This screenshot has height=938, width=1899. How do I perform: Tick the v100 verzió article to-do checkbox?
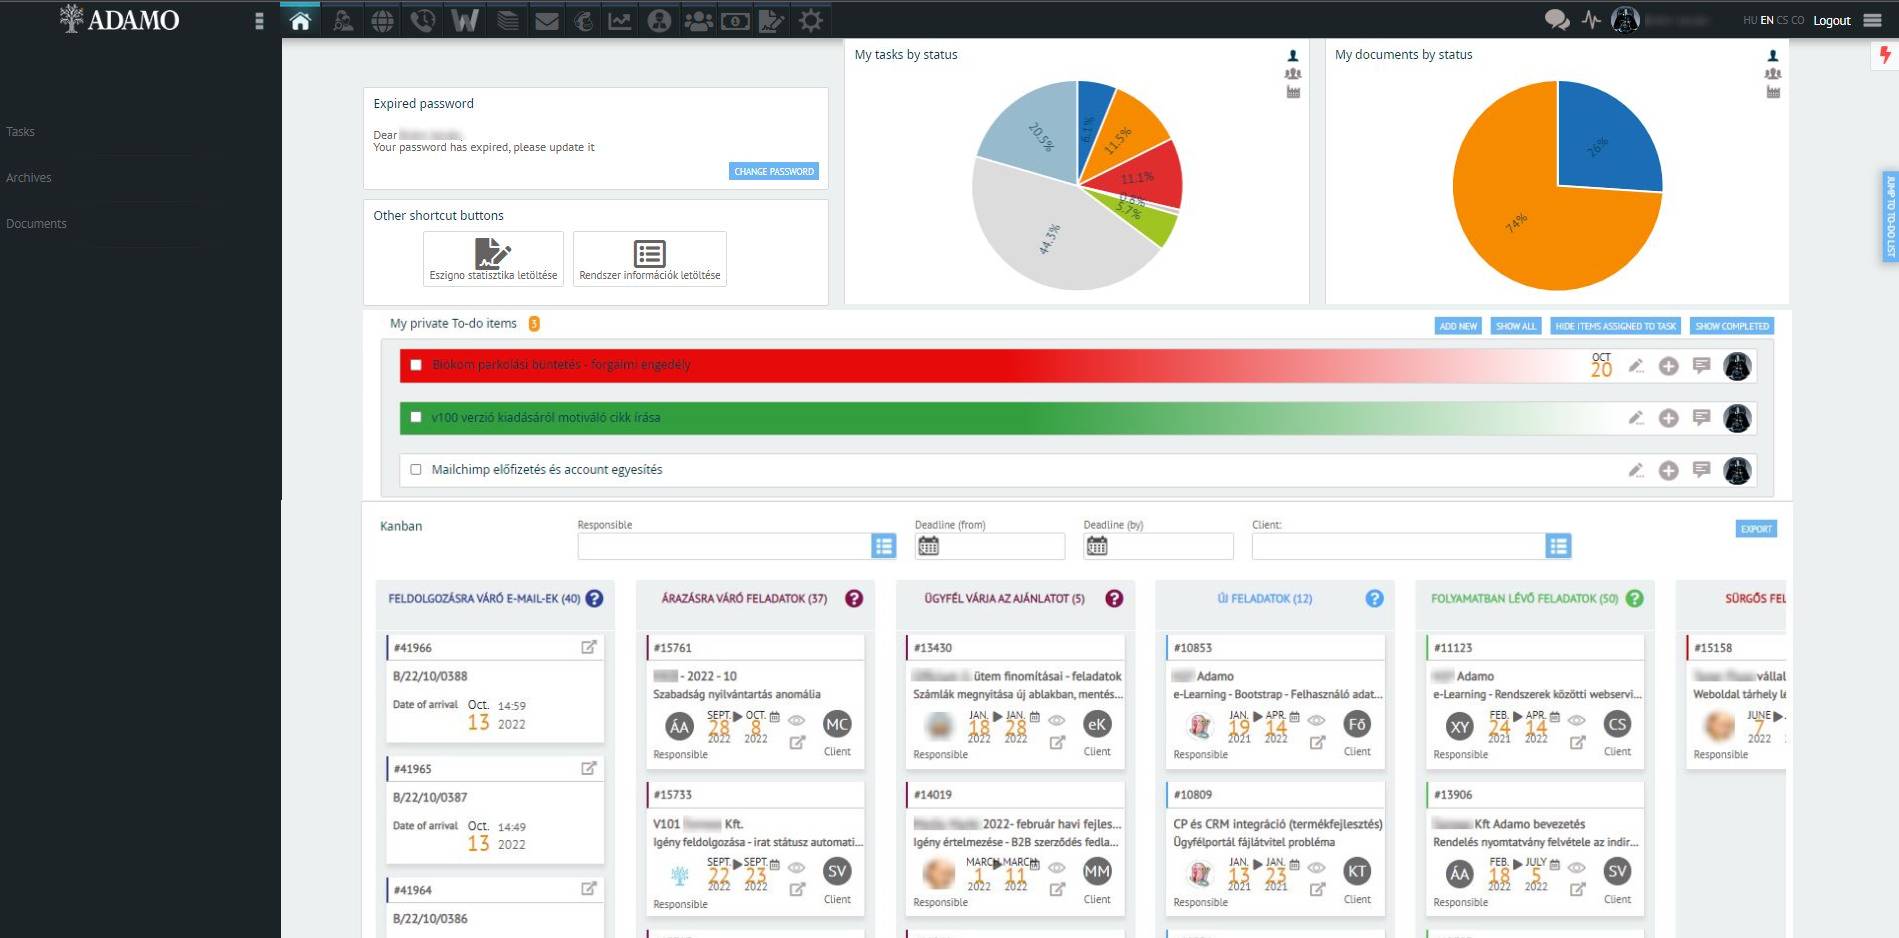click(x=416, y=418)
